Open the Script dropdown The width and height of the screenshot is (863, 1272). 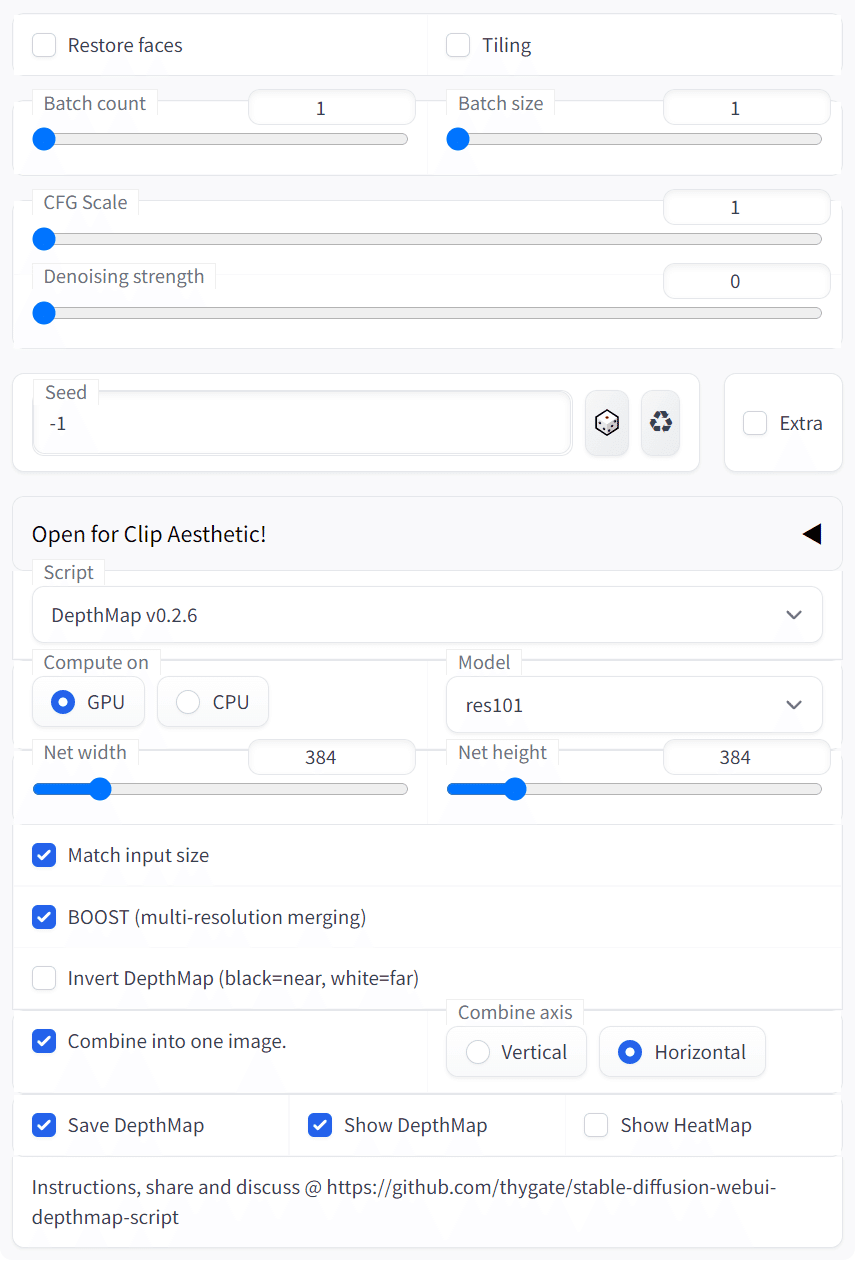click(x=427, y=615)
